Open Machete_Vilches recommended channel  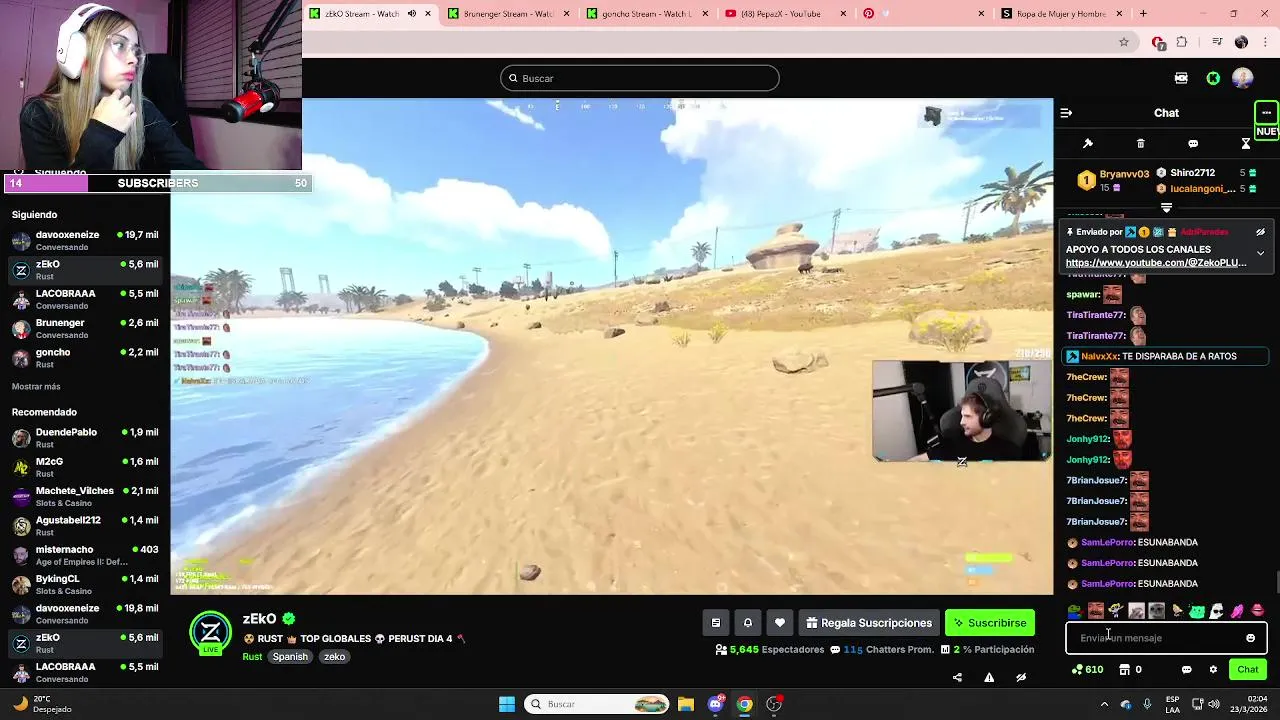[85, 497]
